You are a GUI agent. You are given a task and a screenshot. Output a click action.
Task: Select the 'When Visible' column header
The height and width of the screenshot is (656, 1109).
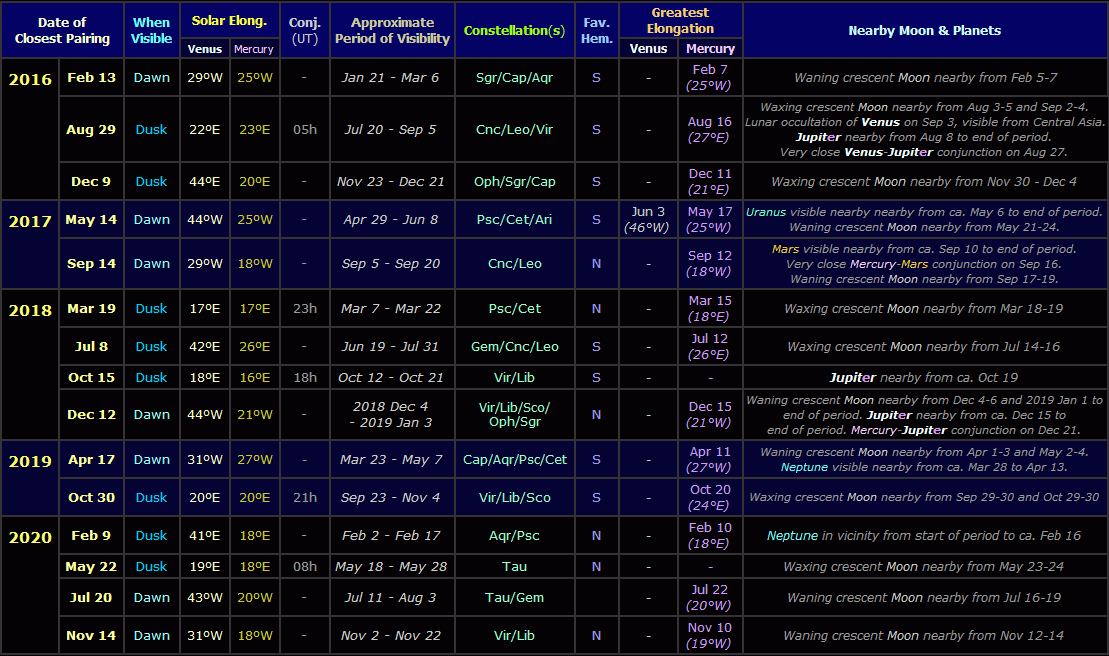(152, 30)
